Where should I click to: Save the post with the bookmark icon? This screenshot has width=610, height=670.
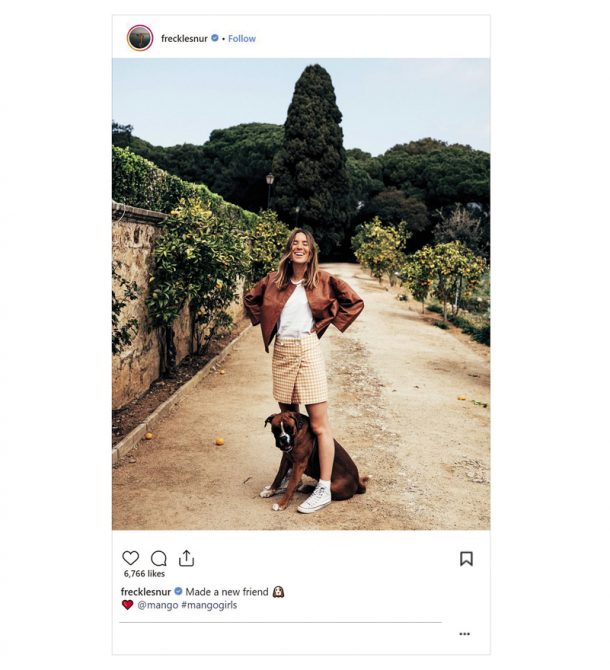point(466,558)
